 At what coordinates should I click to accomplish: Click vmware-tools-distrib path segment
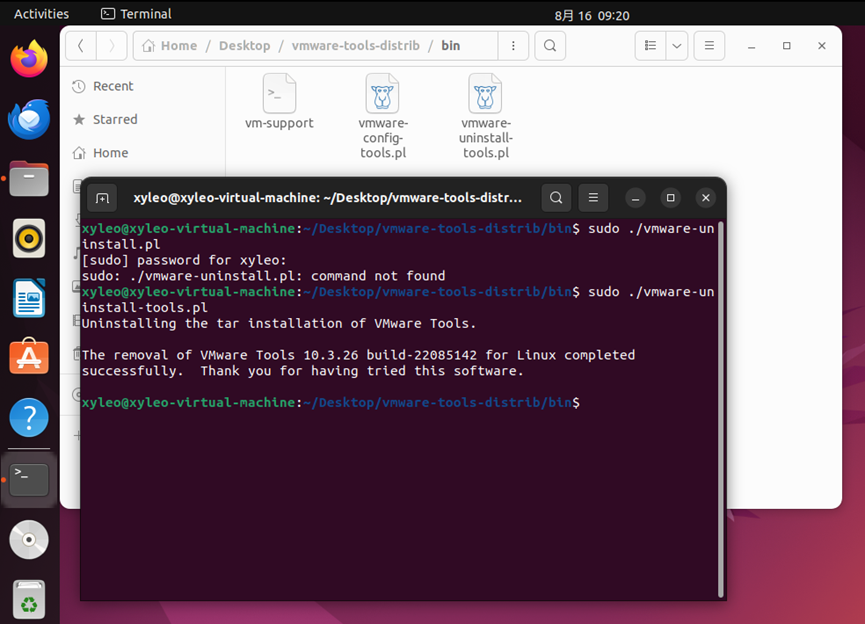pos(355,46)
